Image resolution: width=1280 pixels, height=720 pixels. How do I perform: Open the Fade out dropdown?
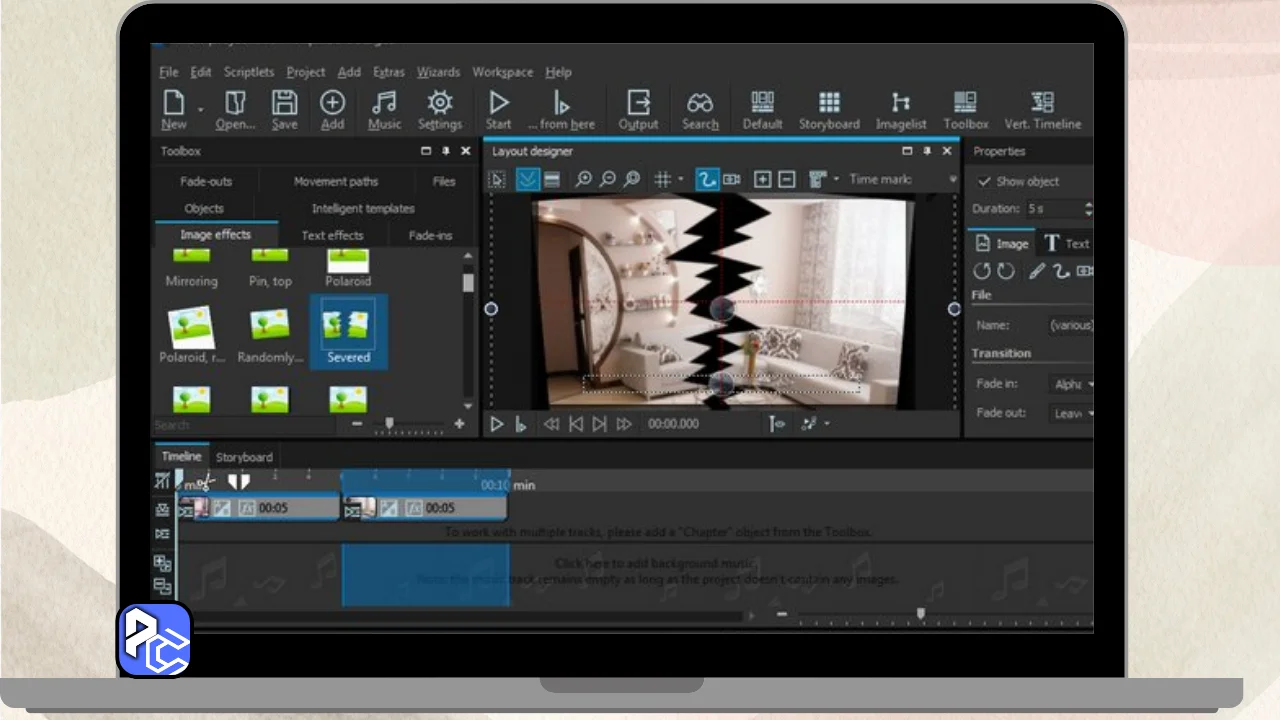click(1075, 413)
